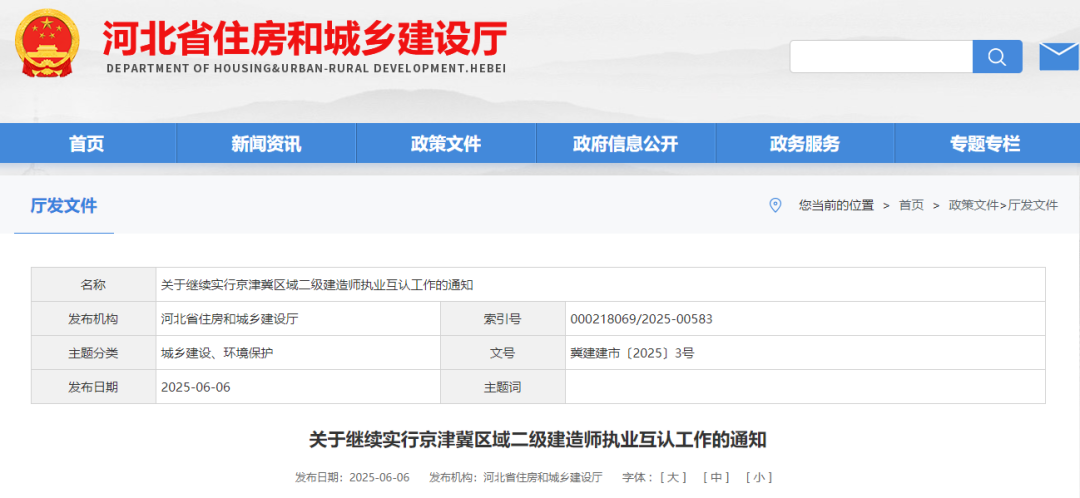Open the 政务服务 navigation menu
1080x498 pixels.
pos(805,143)
